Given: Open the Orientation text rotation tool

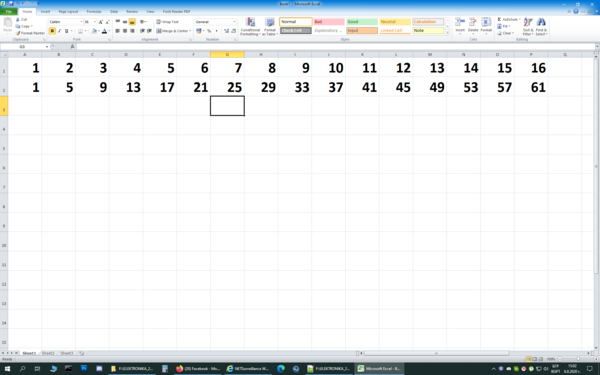Looking at the screenshot, I should point(143,22).
